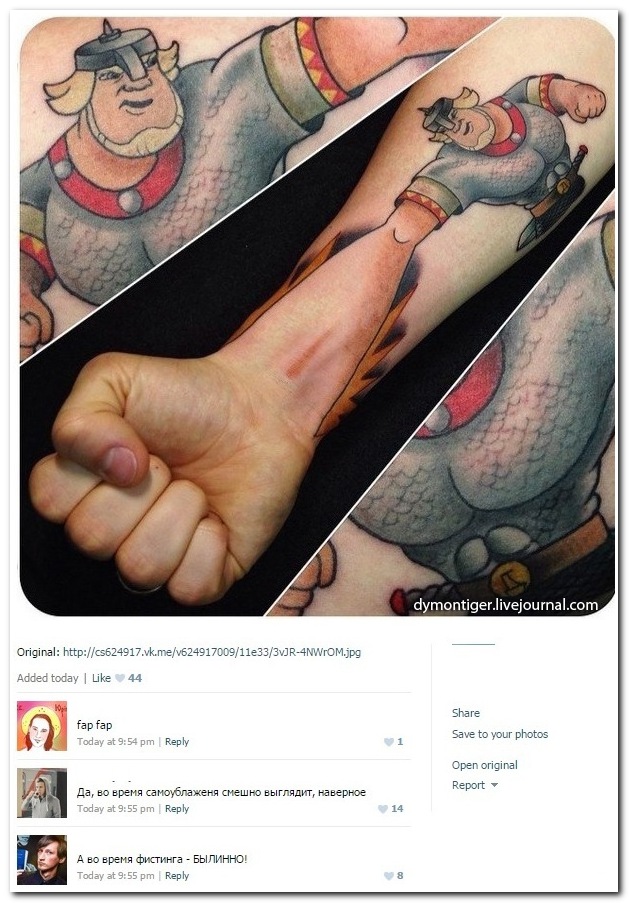Viewport: 629px width, 903px height.
Task: Open the haloed cartoon face avatar
Action: pyautogui.click(x=42, y=726)
